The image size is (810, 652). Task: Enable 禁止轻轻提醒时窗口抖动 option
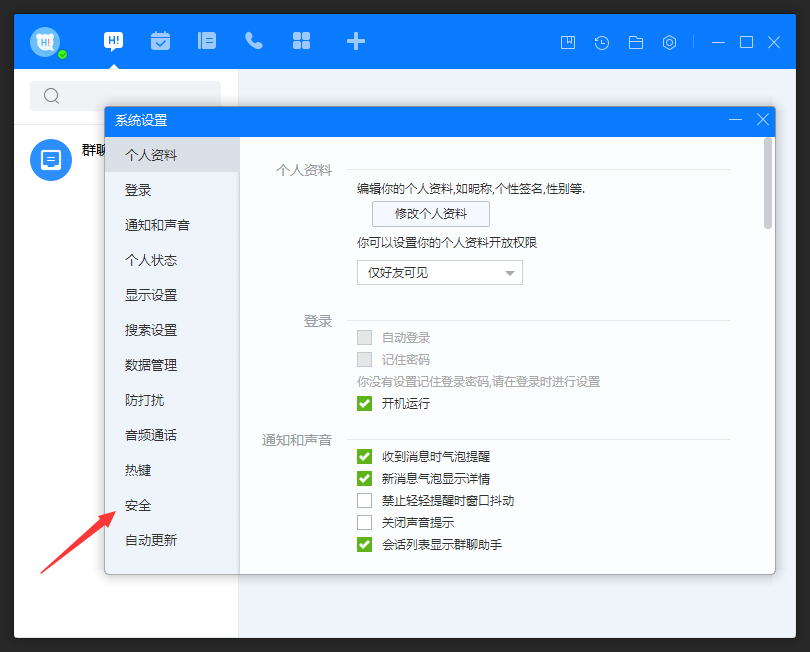[364, 500]
